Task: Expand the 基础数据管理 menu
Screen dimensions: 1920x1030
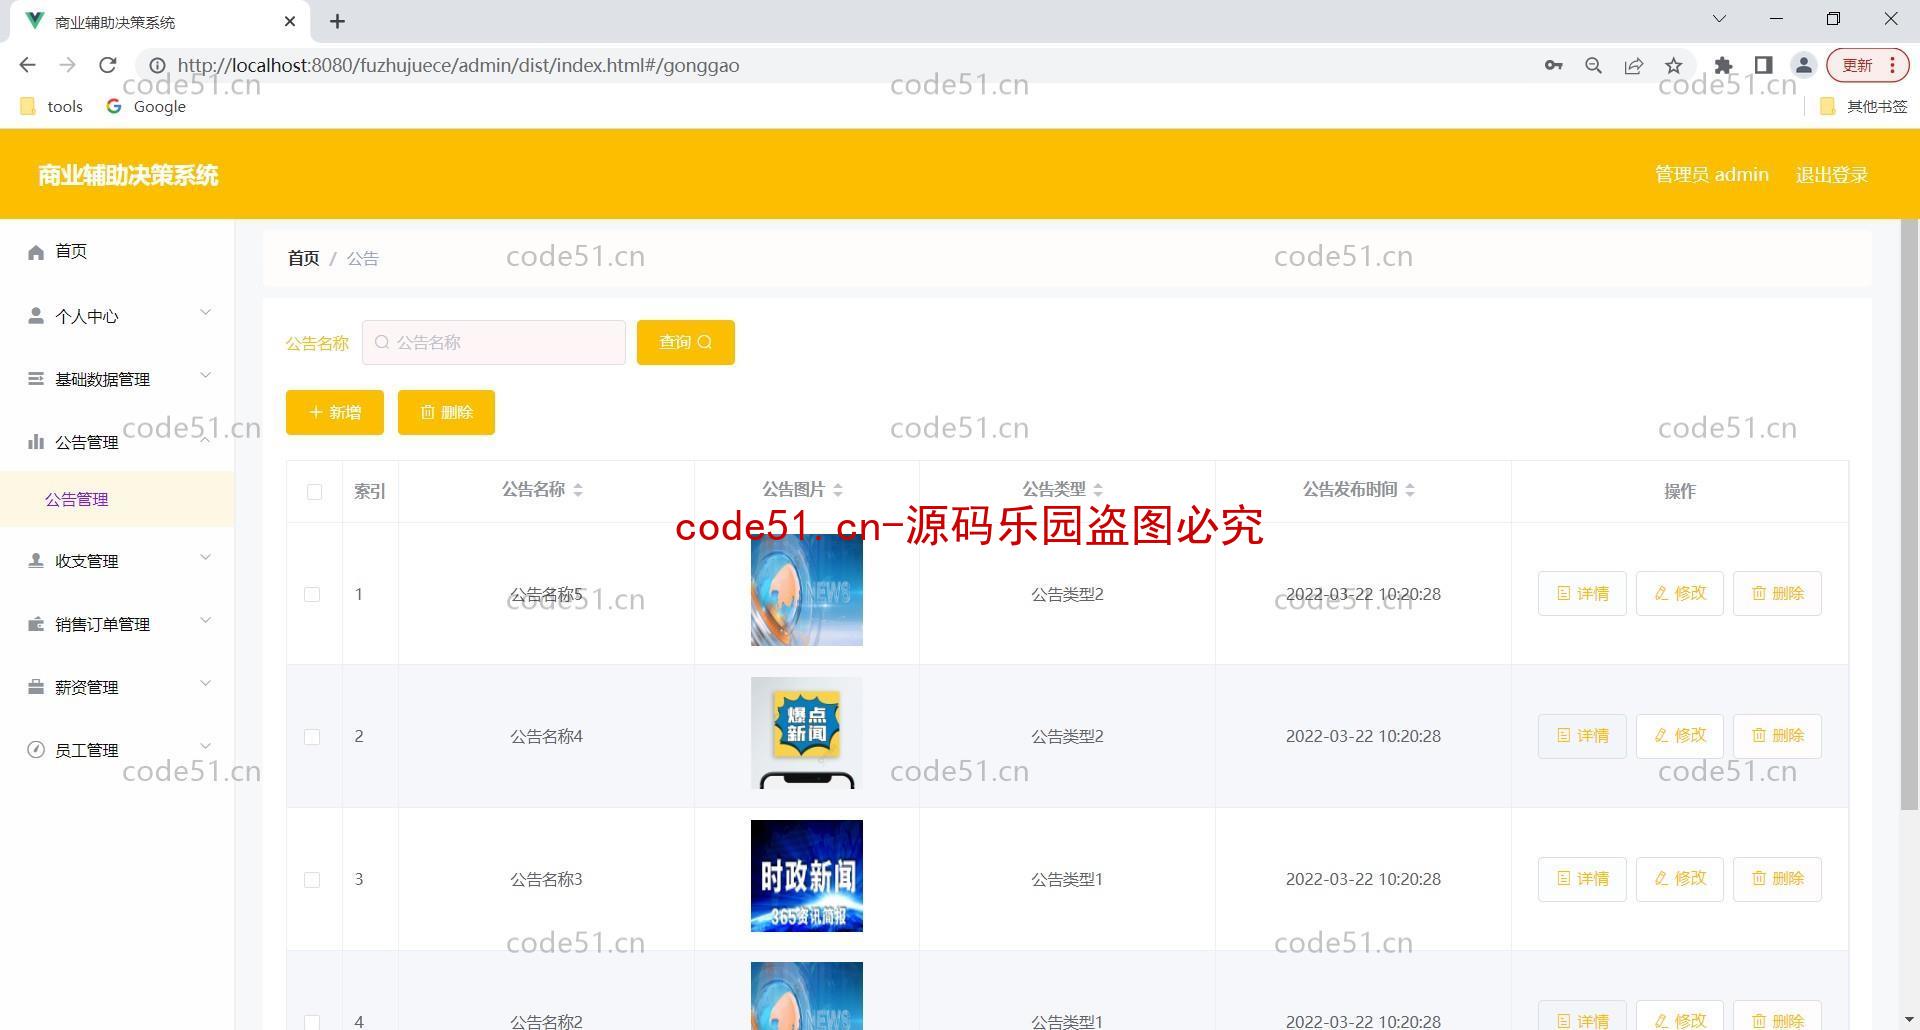Action: click(117, 379)
